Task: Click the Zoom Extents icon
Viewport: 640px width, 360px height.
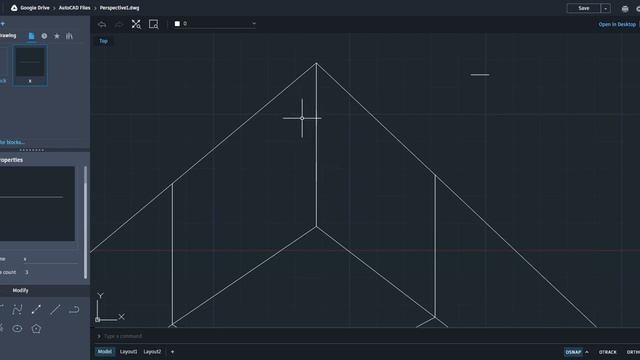Action: coord(136,24)
